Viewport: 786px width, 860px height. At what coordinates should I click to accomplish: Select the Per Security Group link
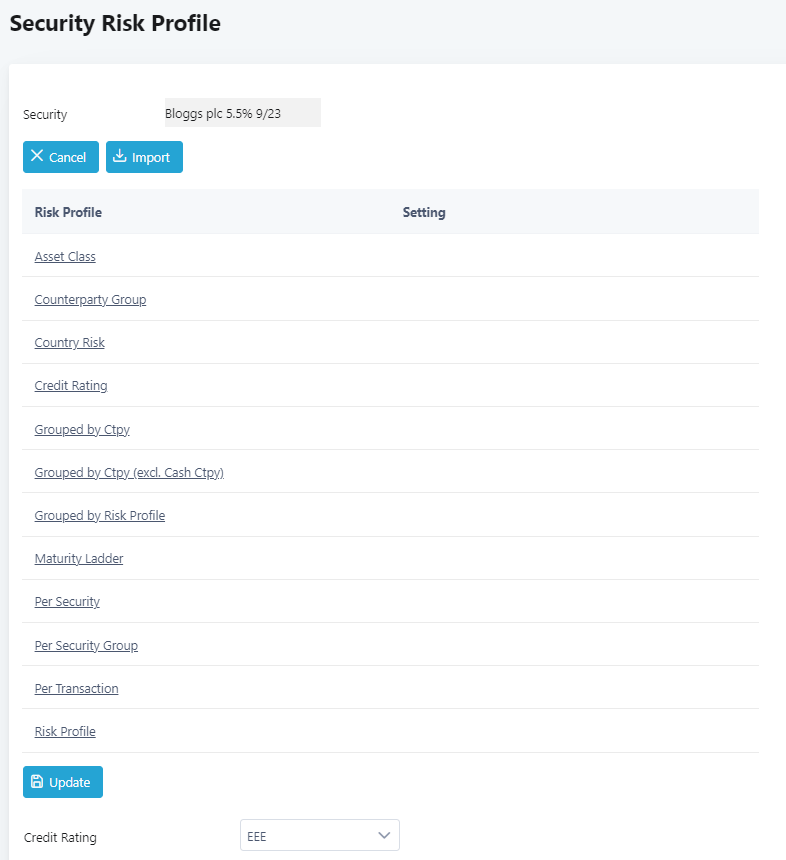[86, 646]
